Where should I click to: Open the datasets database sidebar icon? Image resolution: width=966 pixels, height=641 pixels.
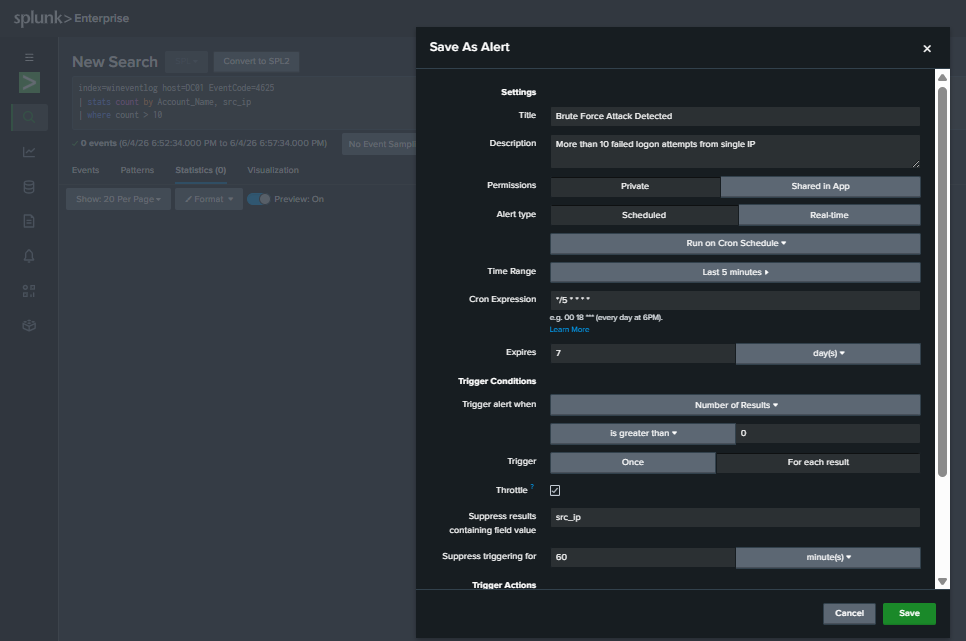click(x=29, y=187)
